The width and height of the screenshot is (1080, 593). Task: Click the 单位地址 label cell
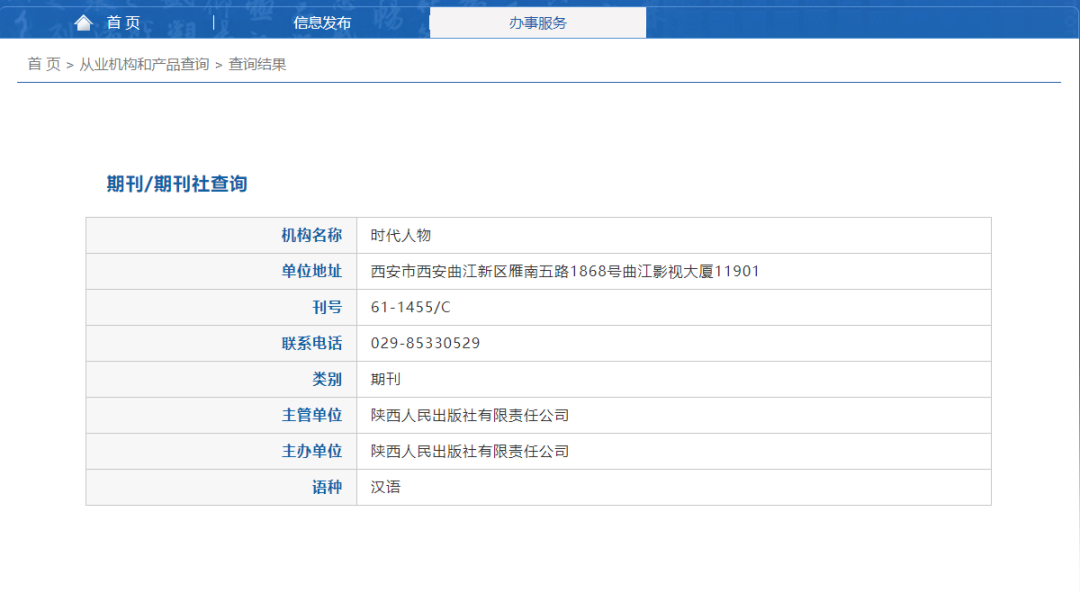(x=221, y=271)
